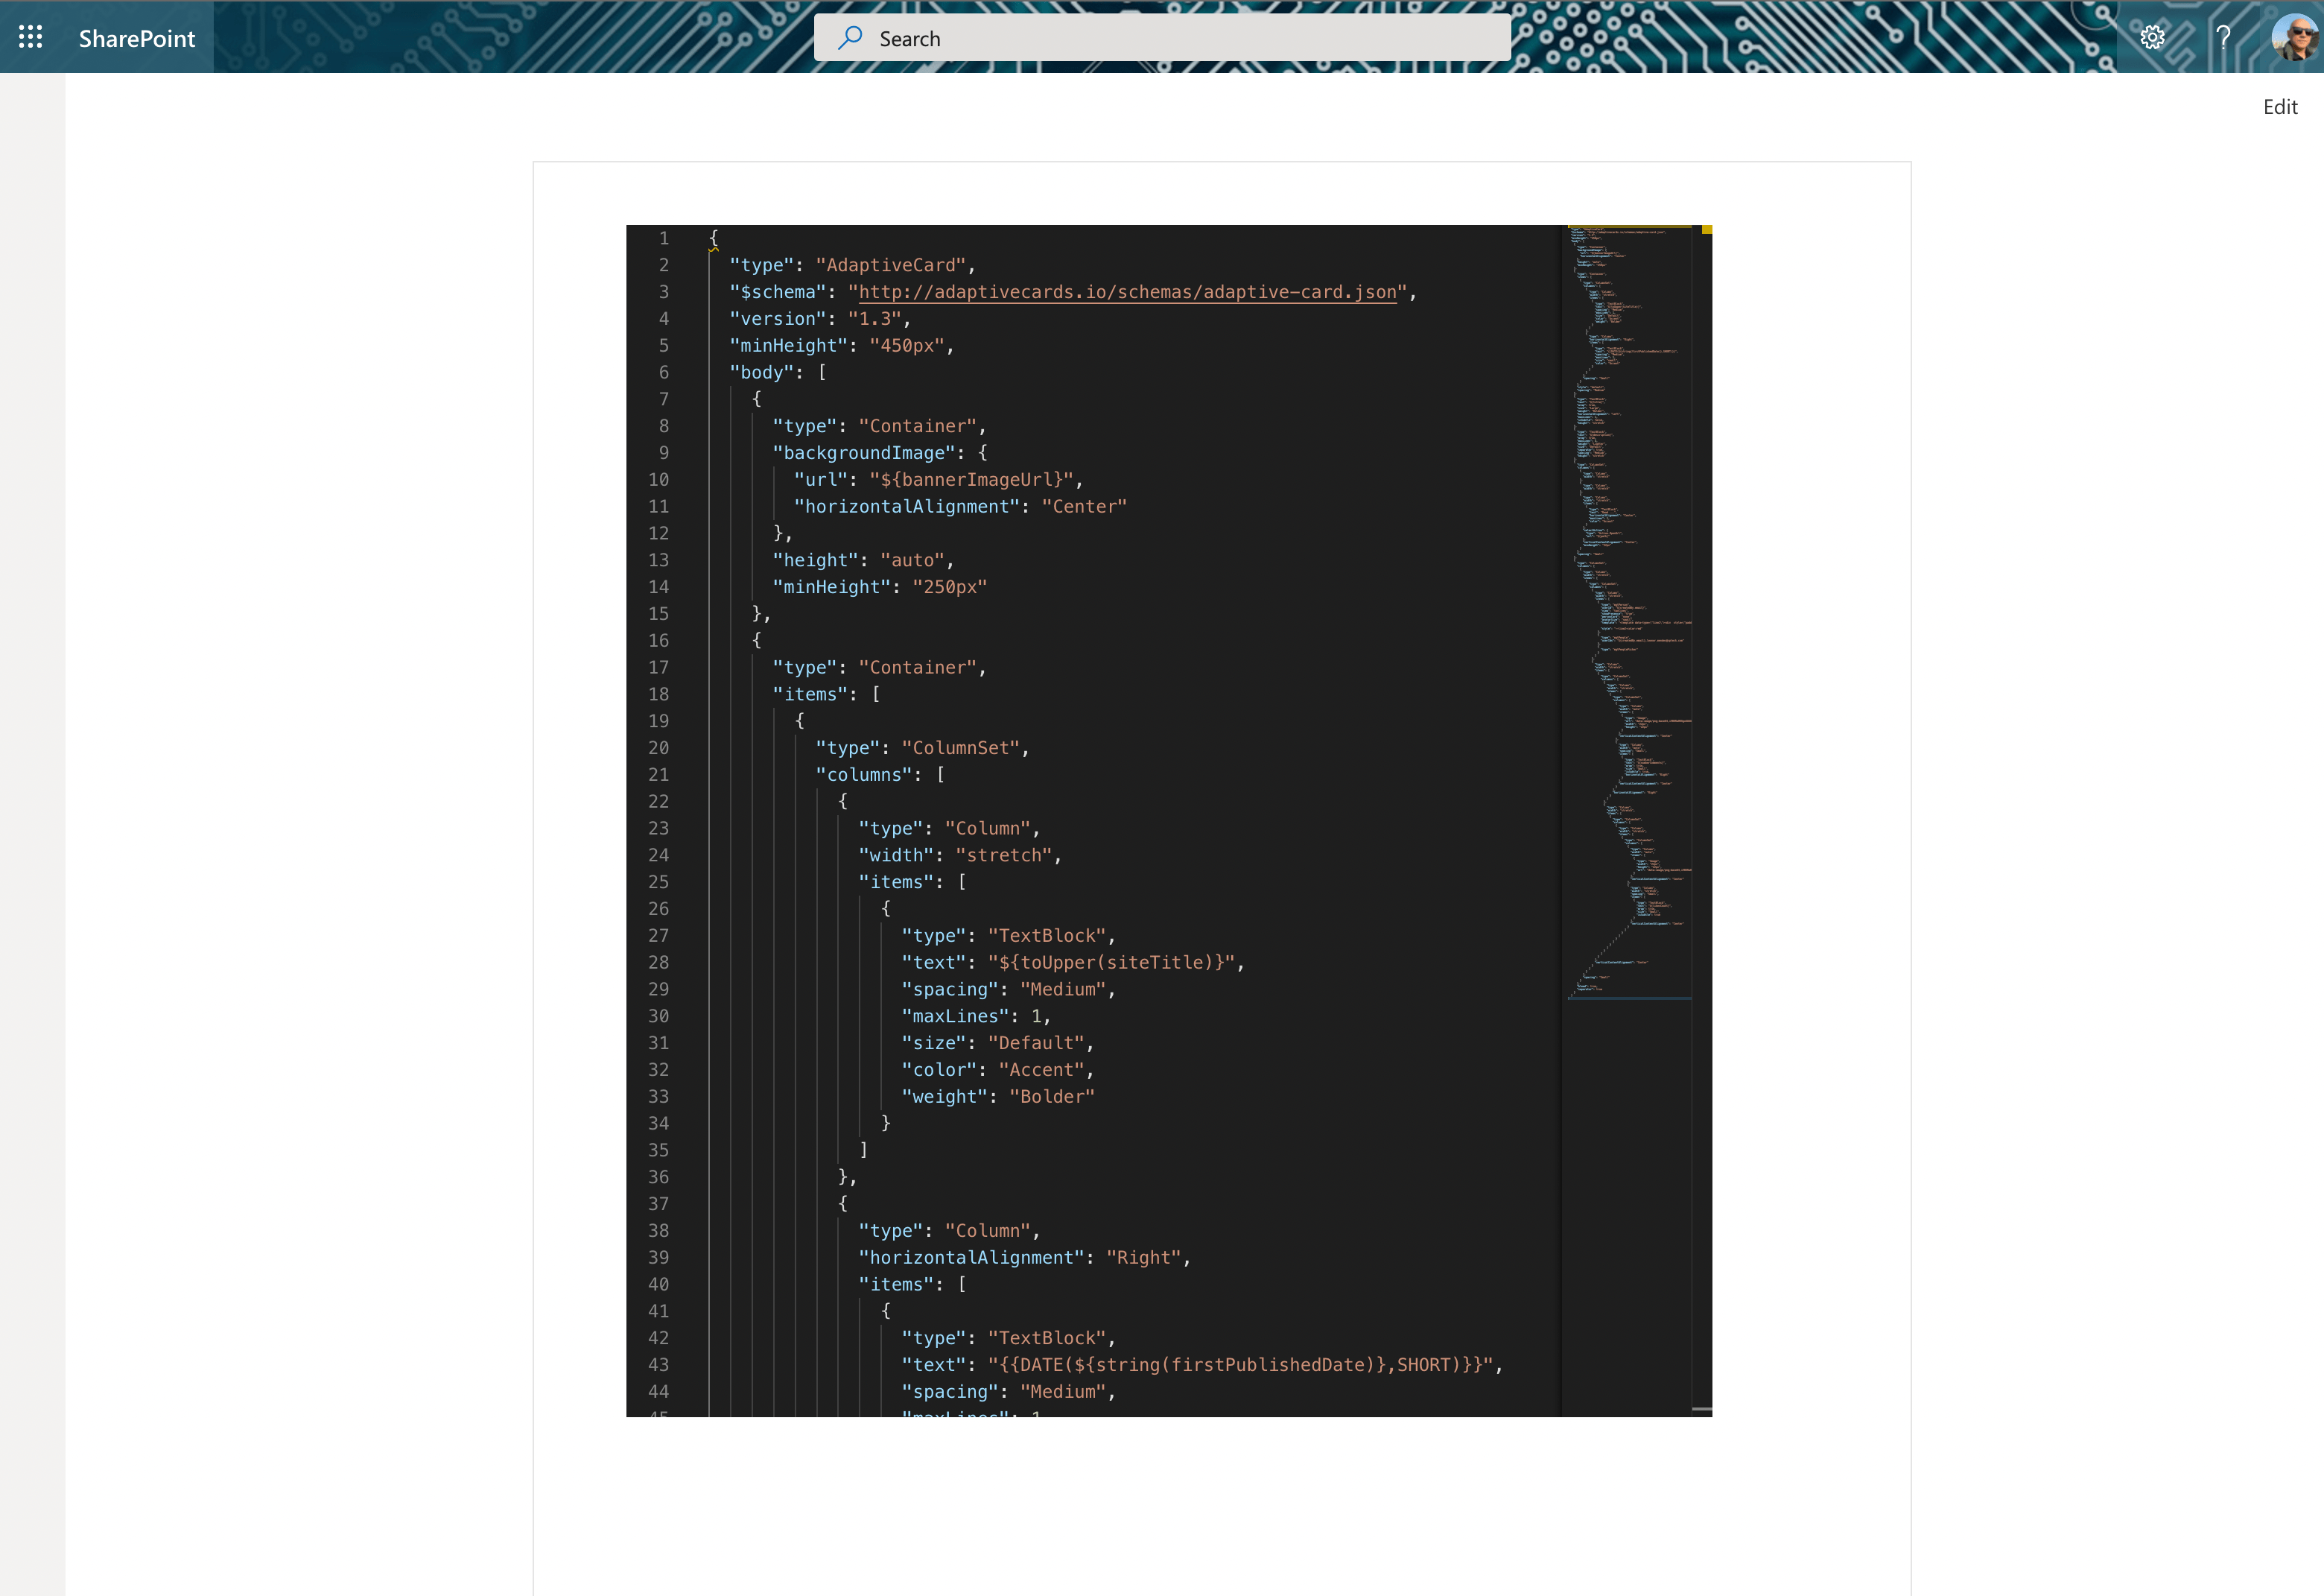Place cursor on "AdaptiveCard" value
This screenshot has width=2324, height=1596.
891,265
